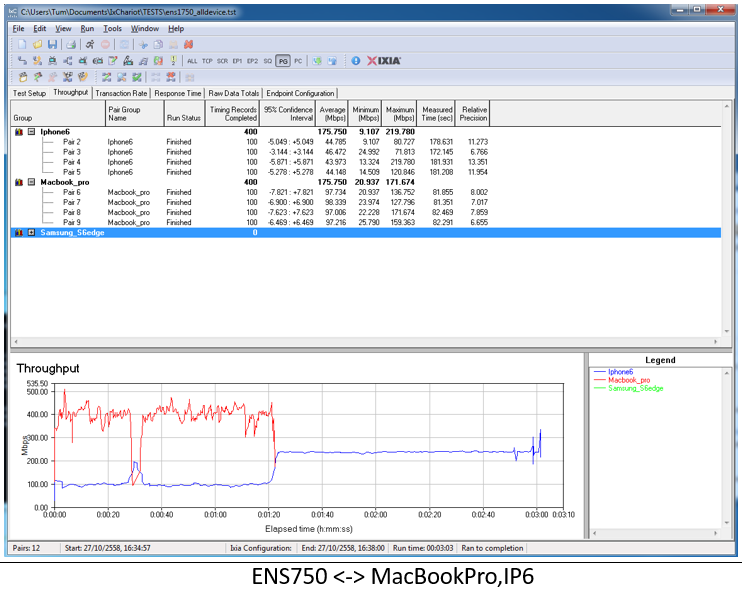Open the View menu
The image size is (742, 592).
click(63, 29)
